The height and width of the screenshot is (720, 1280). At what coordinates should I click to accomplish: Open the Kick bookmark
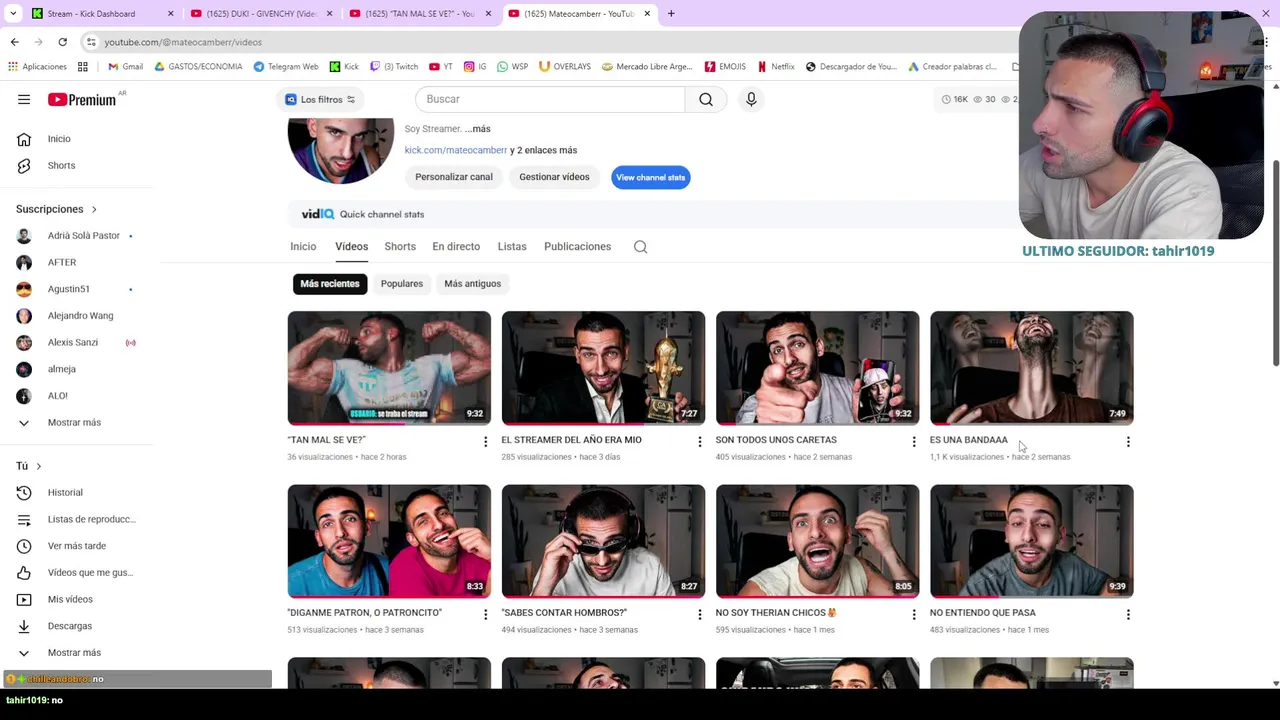(344, 67)
